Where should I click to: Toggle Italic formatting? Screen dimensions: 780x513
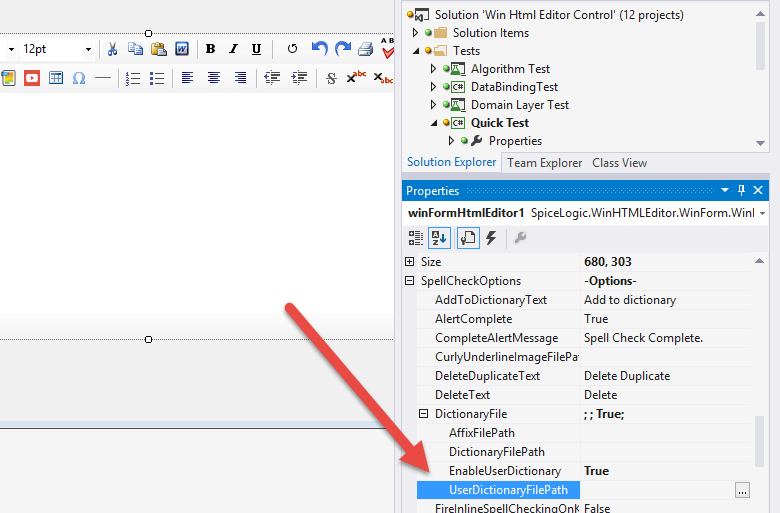tap(233, 49)
